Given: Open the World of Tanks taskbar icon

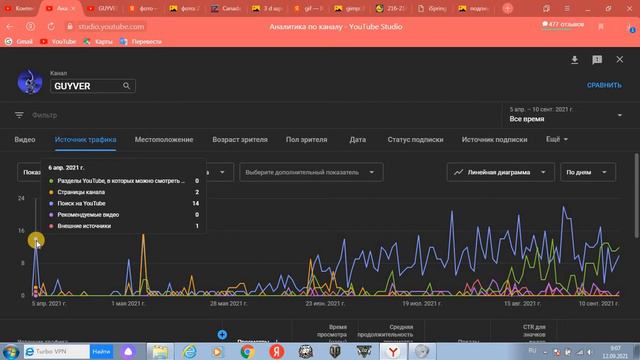Looking at the screenshot, I should pos(335,351).
